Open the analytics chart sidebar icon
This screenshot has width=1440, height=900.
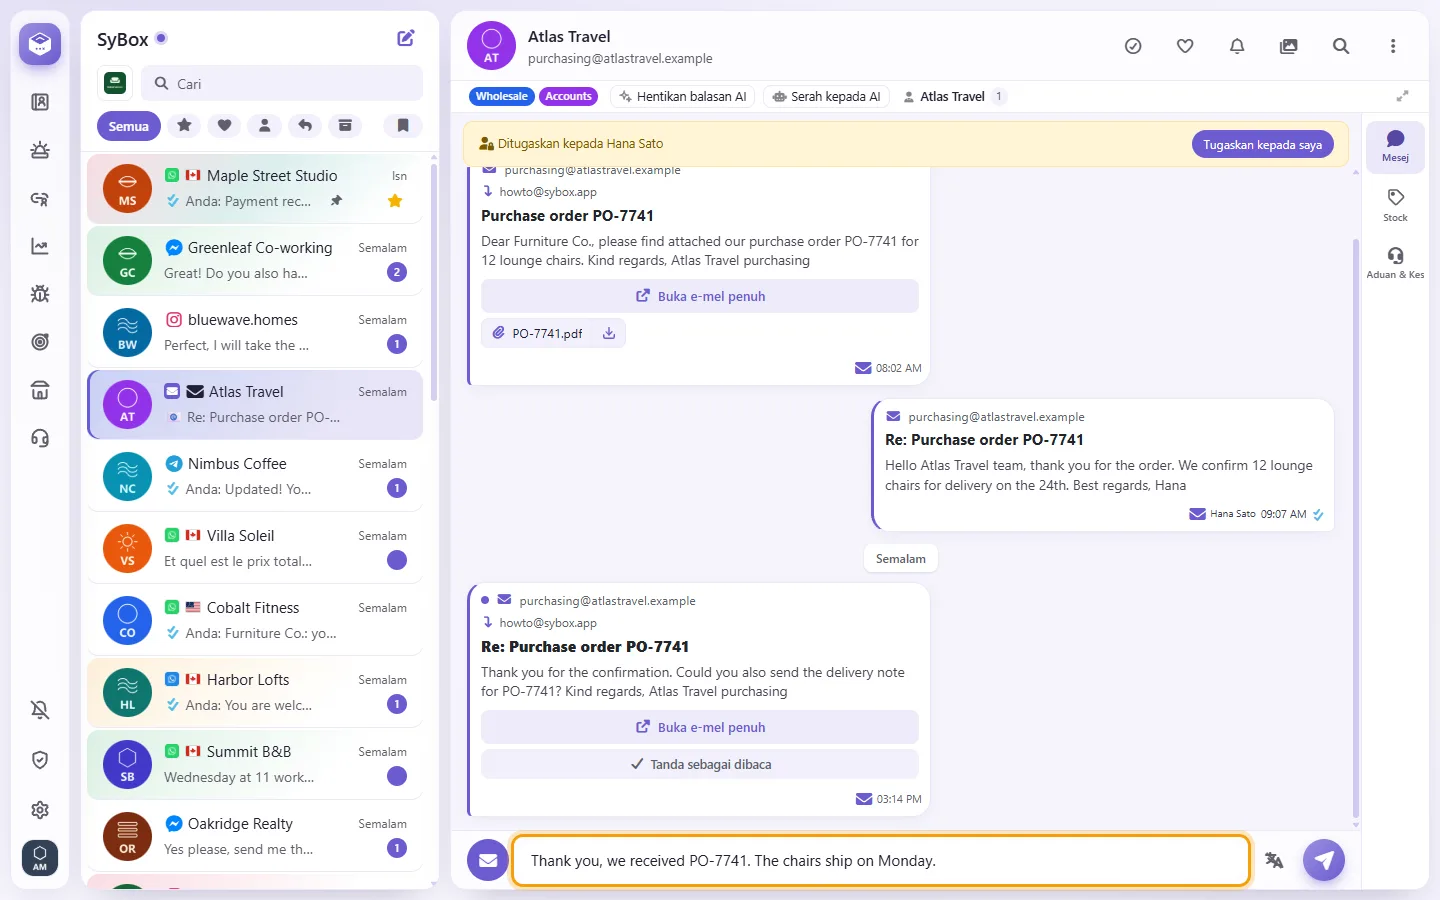(40, 246)
